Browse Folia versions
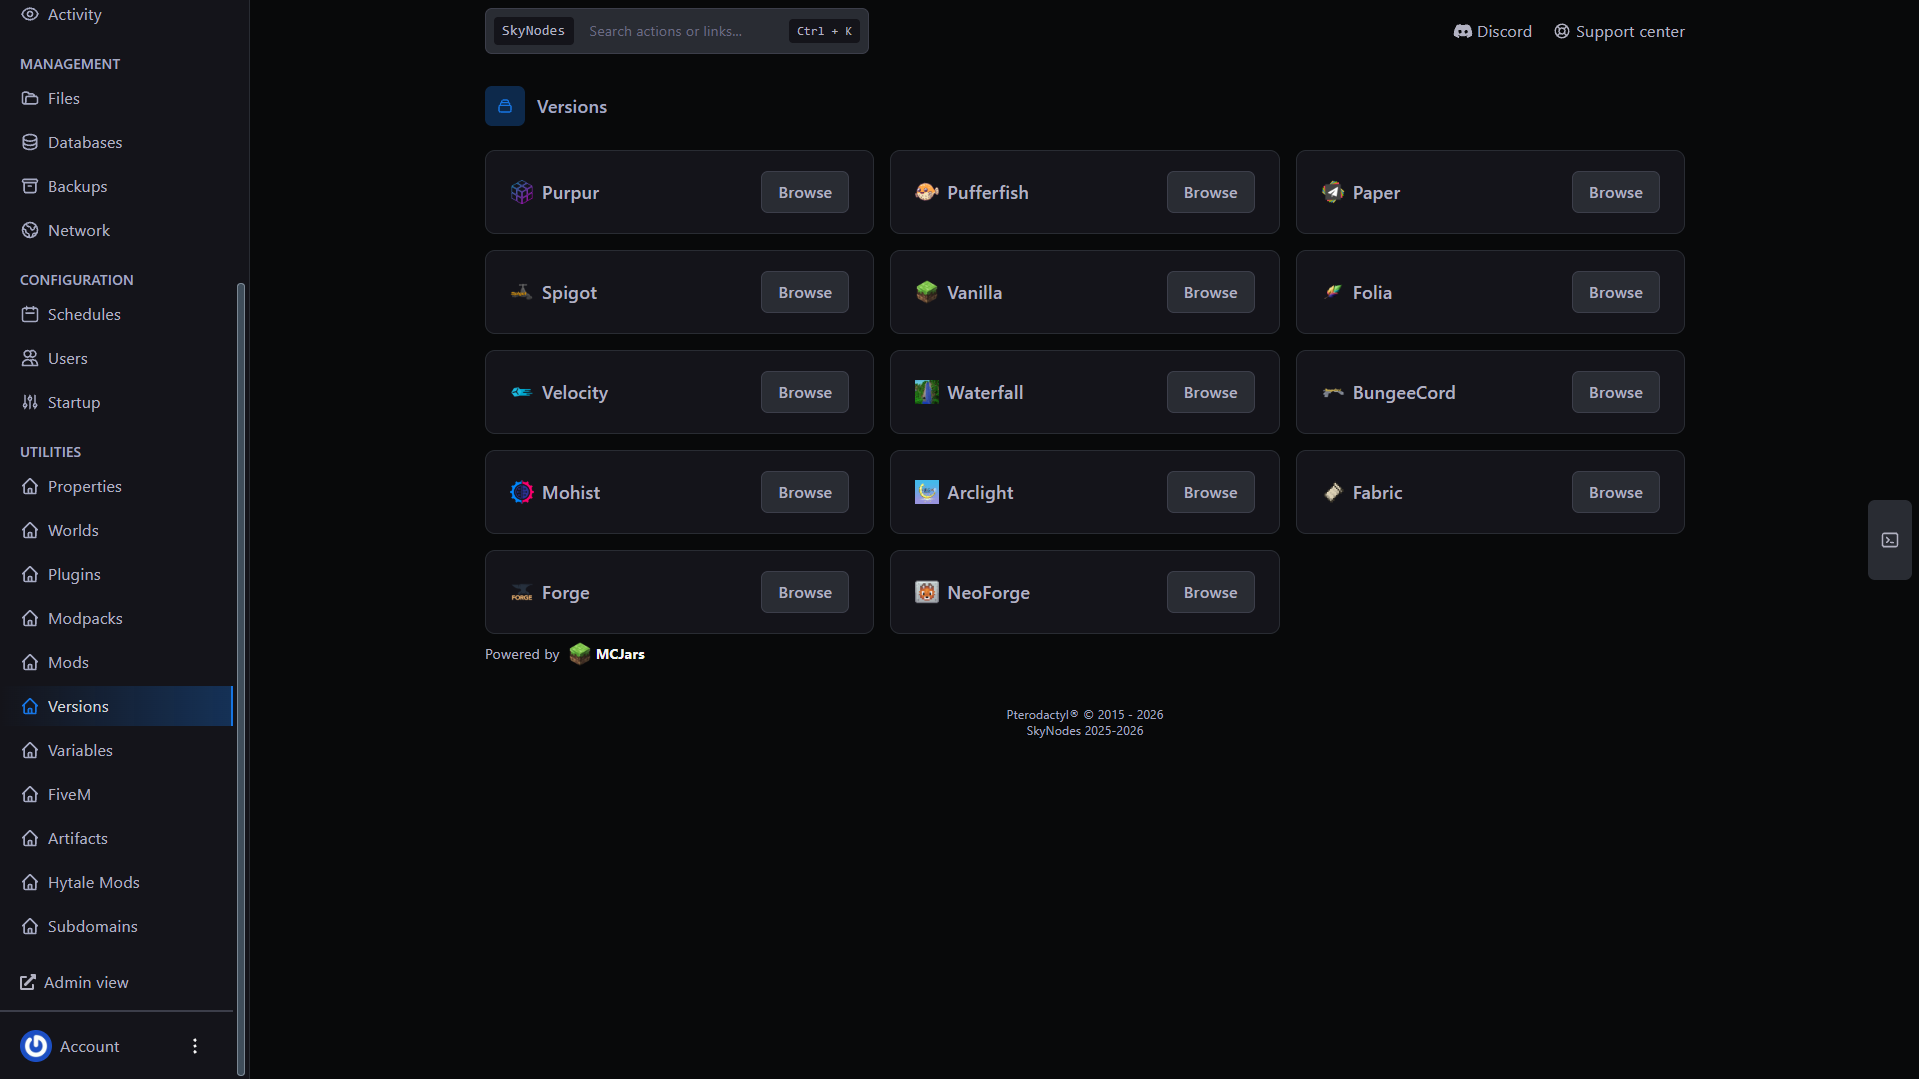The width and height of the screenshot is (1919, 1079). coord(1616,292)
